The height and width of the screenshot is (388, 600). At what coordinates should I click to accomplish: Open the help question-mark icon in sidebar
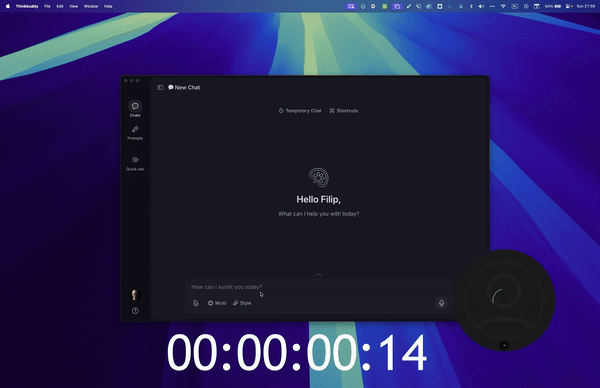[x=135, y=311]
